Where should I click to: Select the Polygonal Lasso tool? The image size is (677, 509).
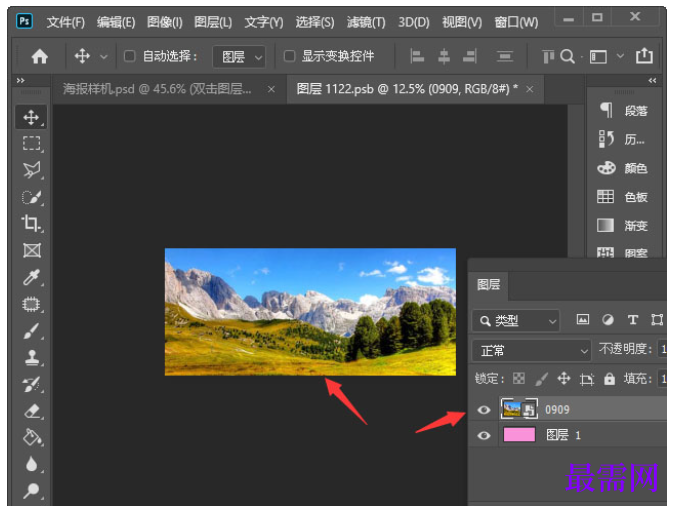pyautogui.click(x=32, y=170)
